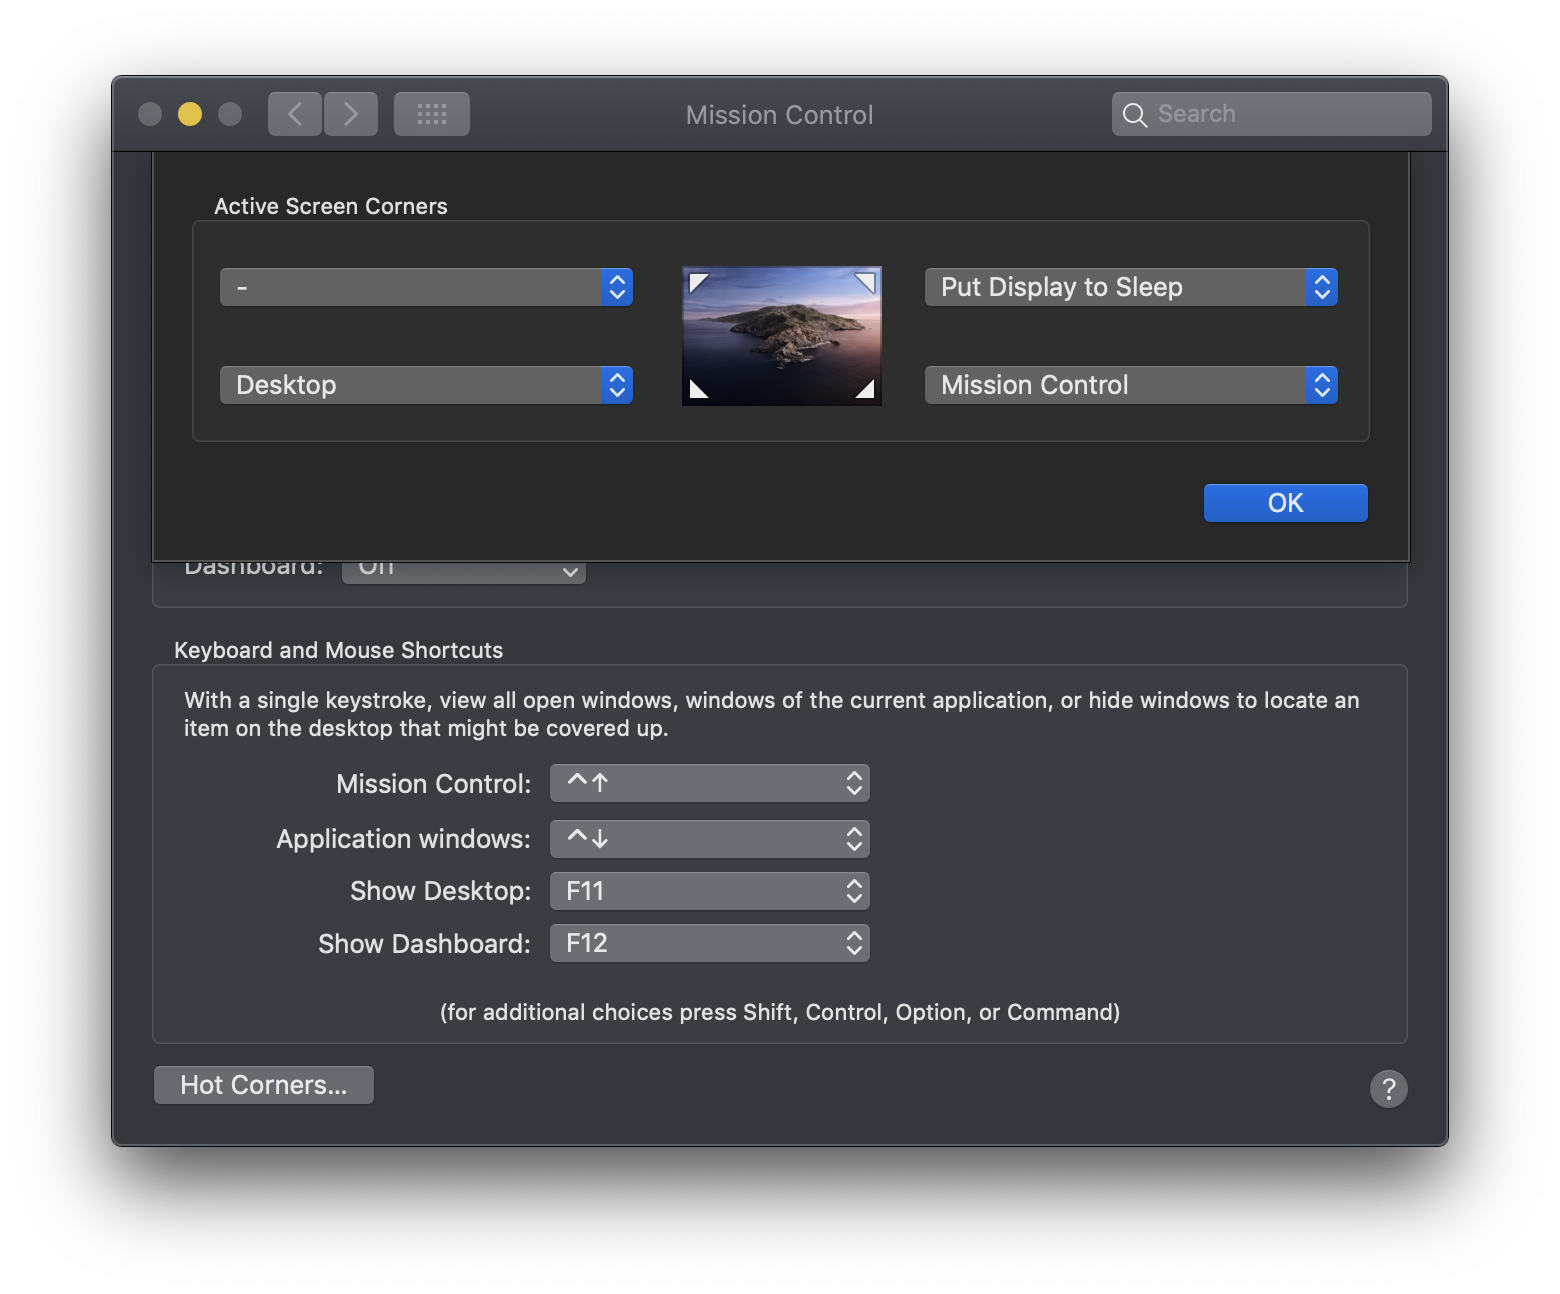
Task: Expand Application windows shortcut menu
Action: pyautogui.click(x=709, y=839)
